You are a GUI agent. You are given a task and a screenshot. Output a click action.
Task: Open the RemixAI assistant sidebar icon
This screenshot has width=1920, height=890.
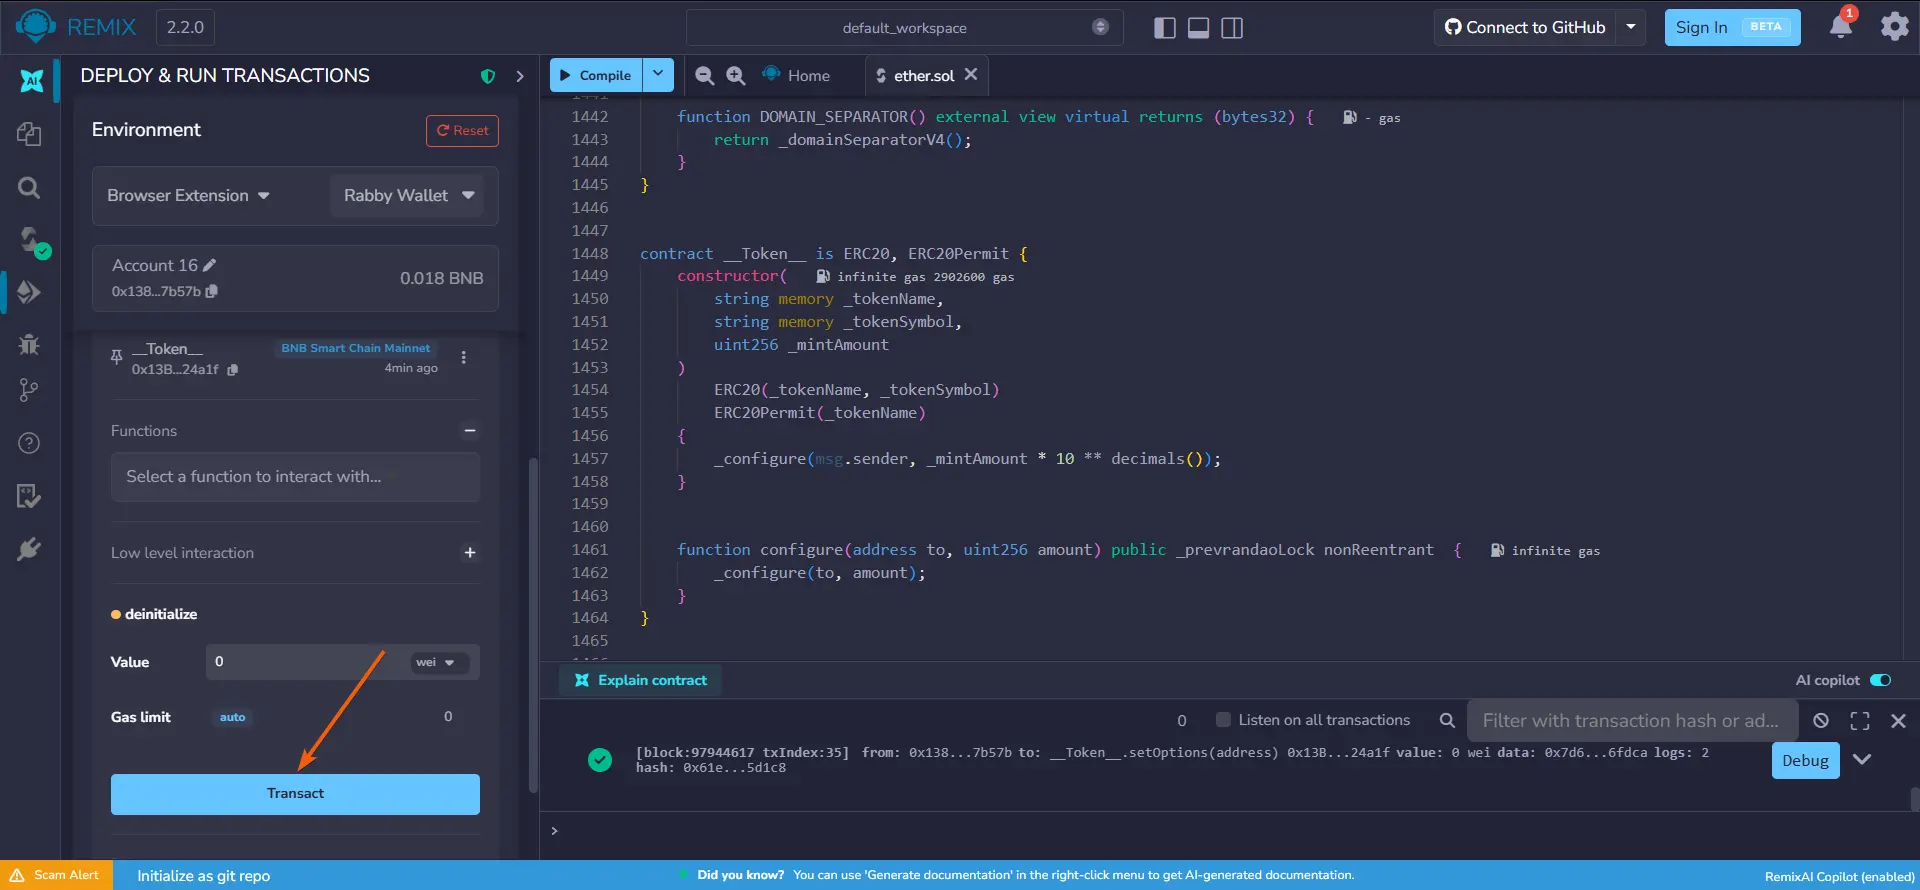(x=31, y=81)
